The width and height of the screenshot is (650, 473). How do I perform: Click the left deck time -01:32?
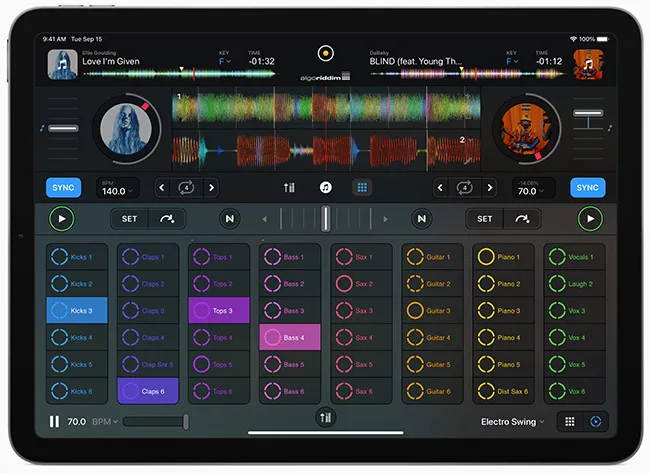pos(262,61)
